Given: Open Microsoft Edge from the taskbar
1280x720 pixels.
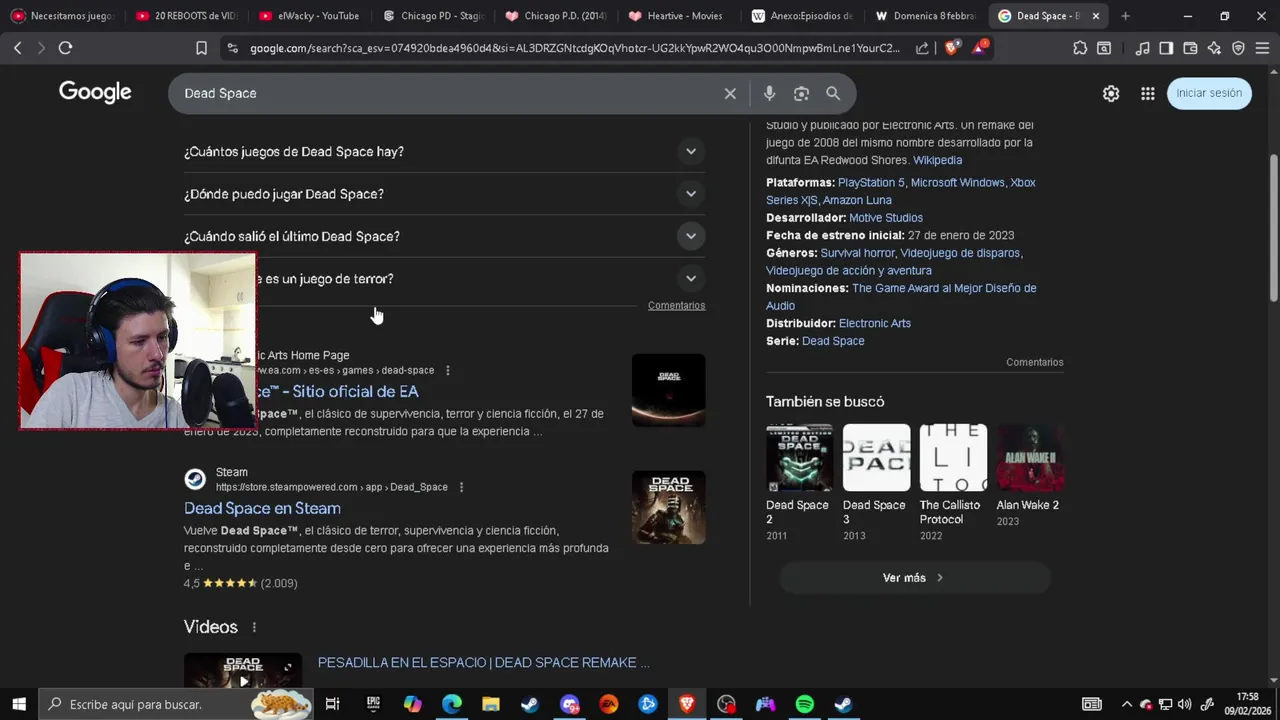Looking at the screenshot, I should [x=452, y=704].
